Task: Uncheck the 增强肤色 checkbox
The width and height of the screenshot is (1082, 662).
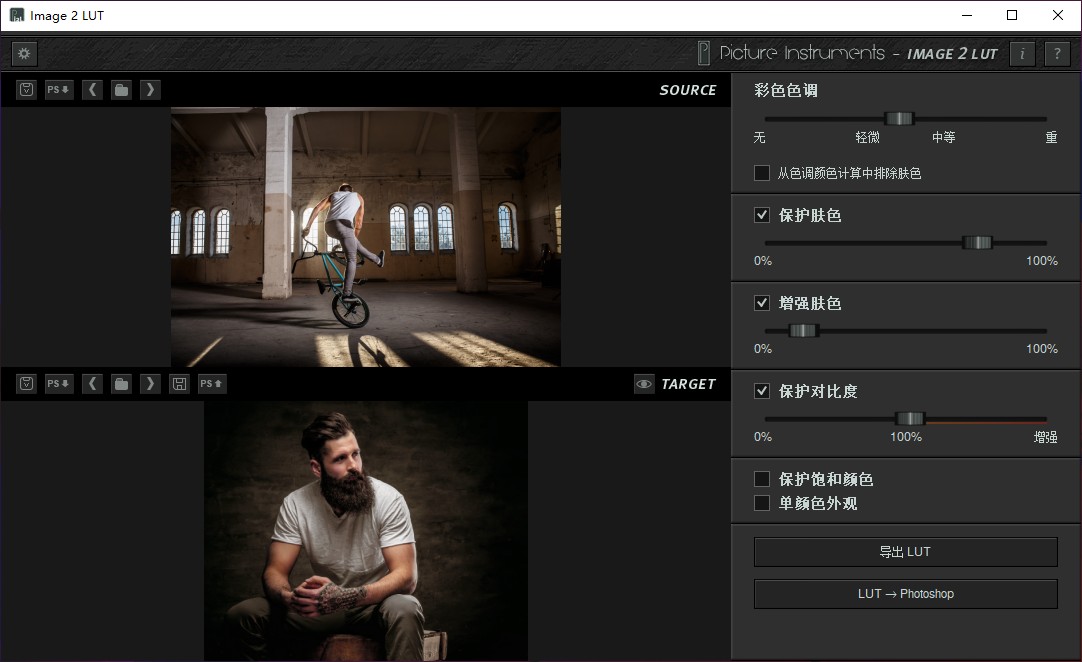Action: [x=762, y=302]
